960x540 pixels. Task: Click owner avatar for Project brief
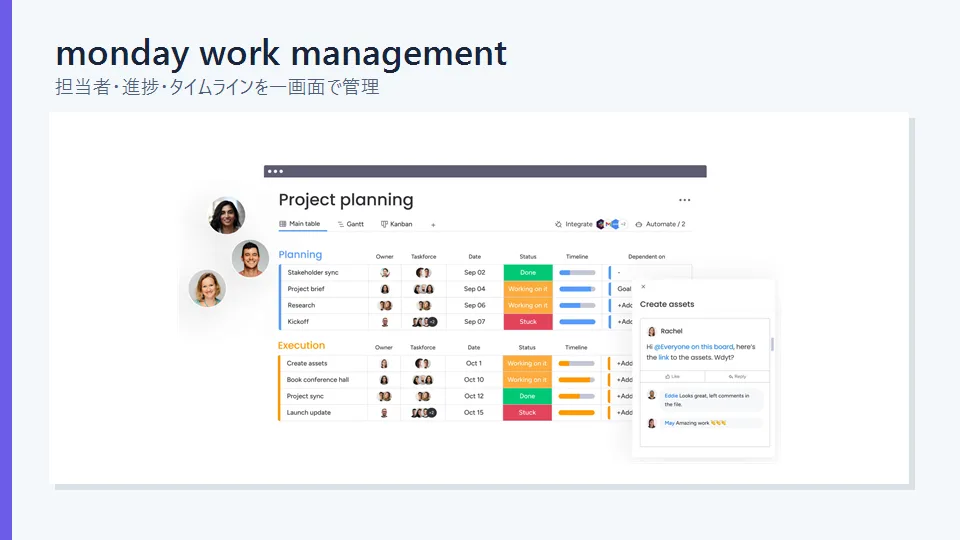(x=384, y=289)
